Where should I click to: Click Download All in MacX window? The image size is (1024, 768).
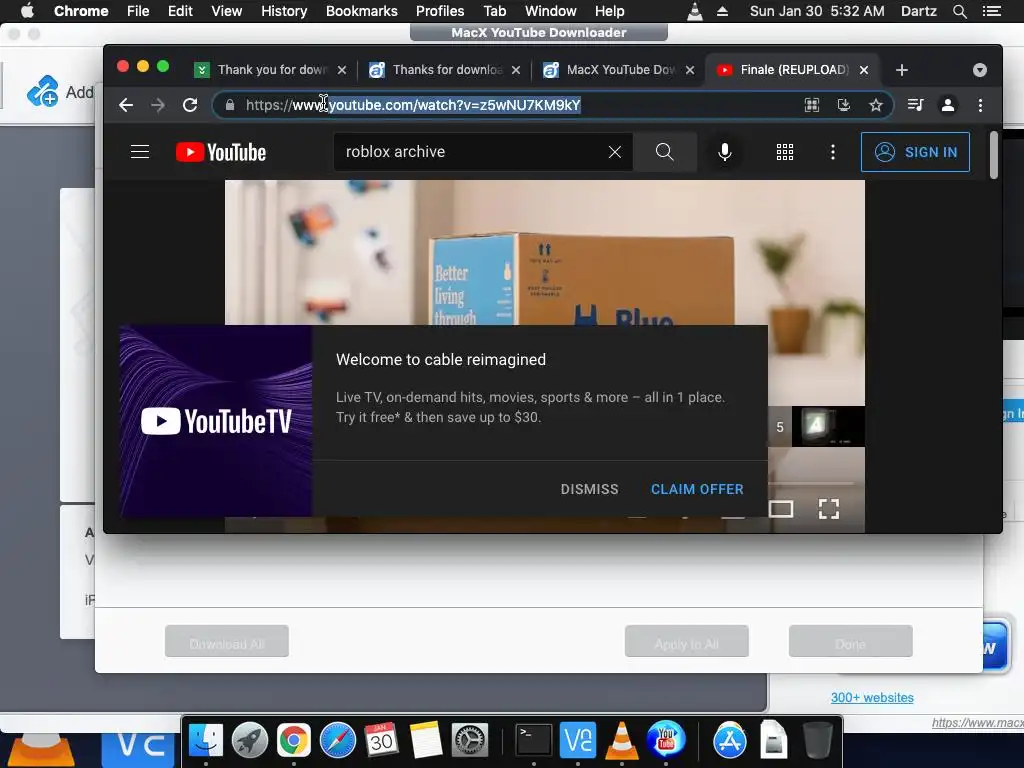tap(227, 641)
